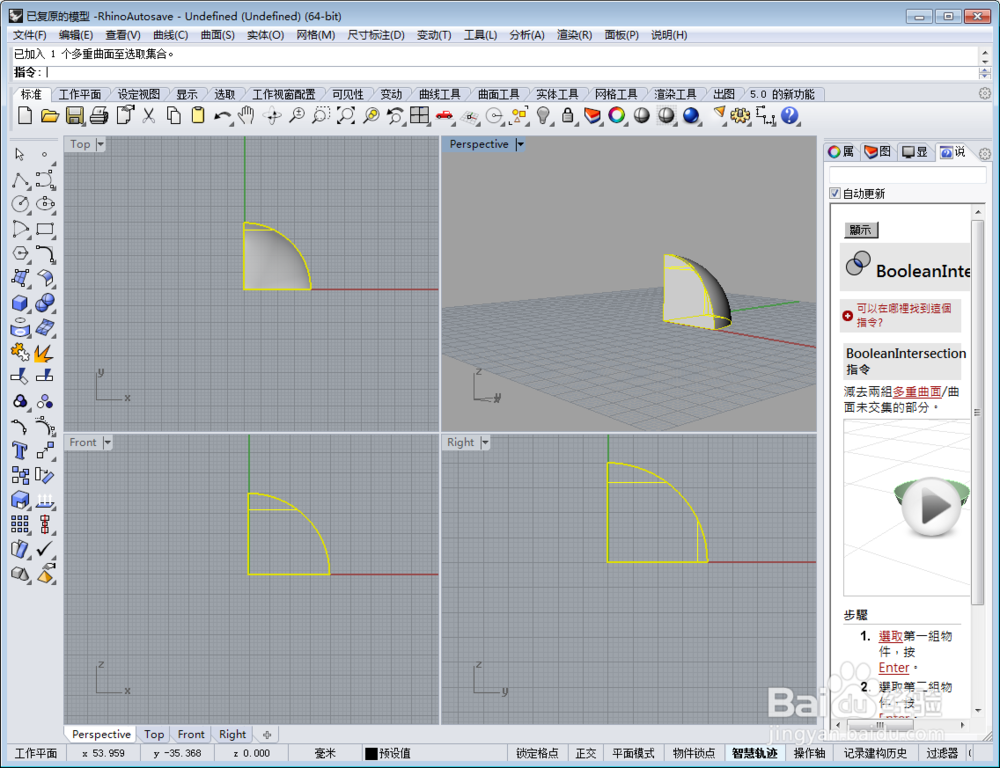Select the polyline tool in sidebar
The image size is (1000, 768).
(x=20, y=180)
